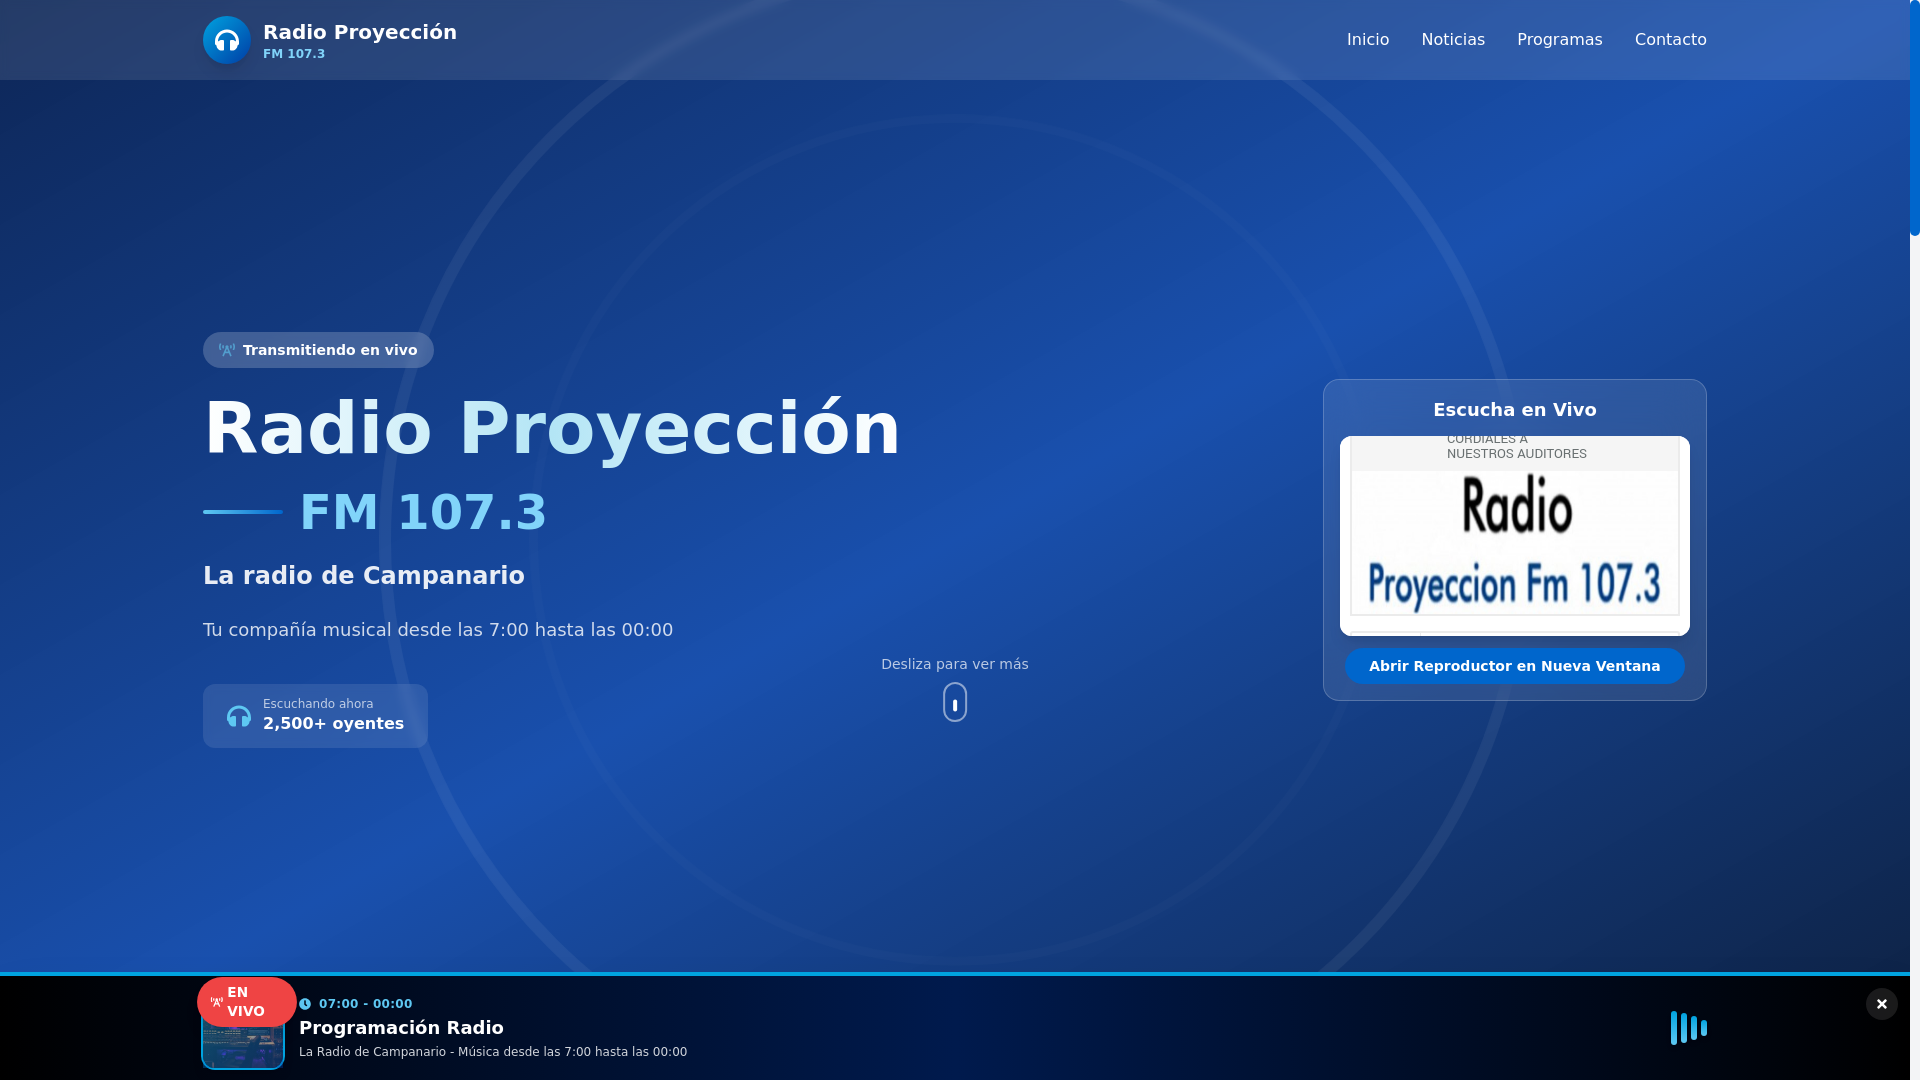1920x1080 pixels.
Task: Click the Radio Proyección header title
Action: click(x=360, y=32)
